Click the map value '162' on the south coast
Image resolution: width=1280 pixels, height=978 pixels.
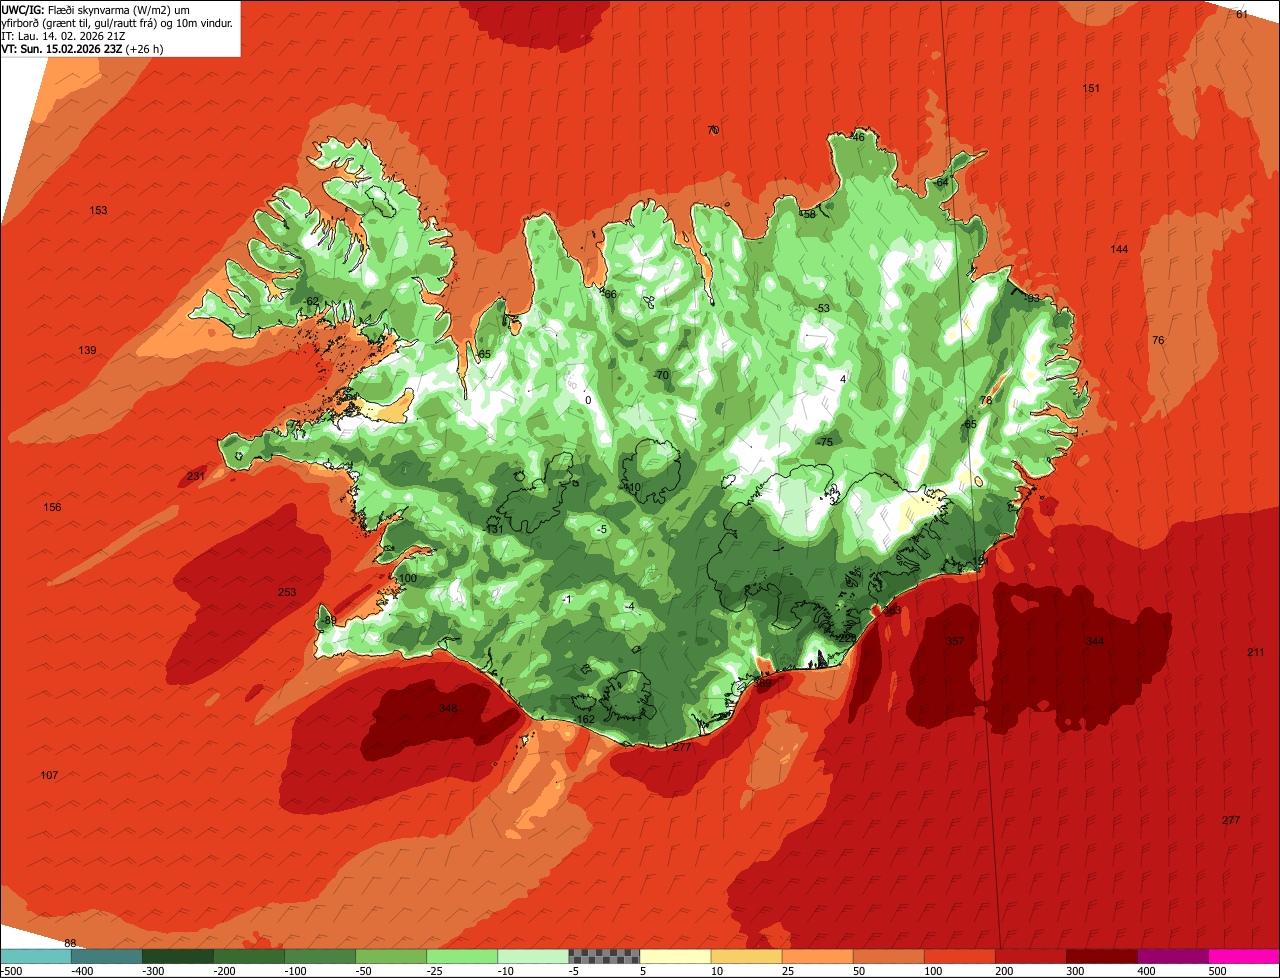pyautogui.click(x=586, y=719)
